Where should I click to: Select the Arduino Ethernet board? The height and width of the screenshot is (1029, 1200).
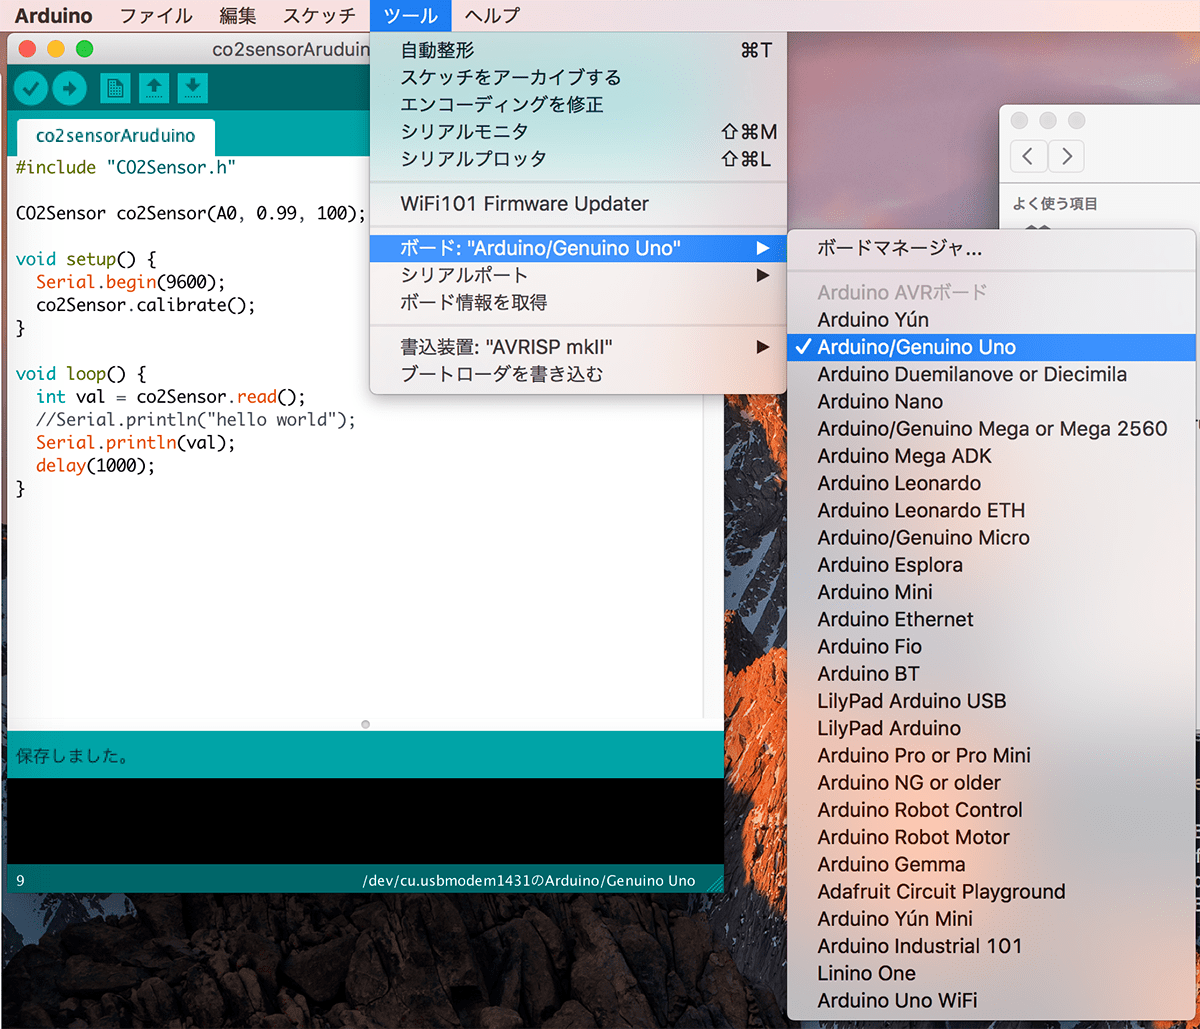point(992,619)
